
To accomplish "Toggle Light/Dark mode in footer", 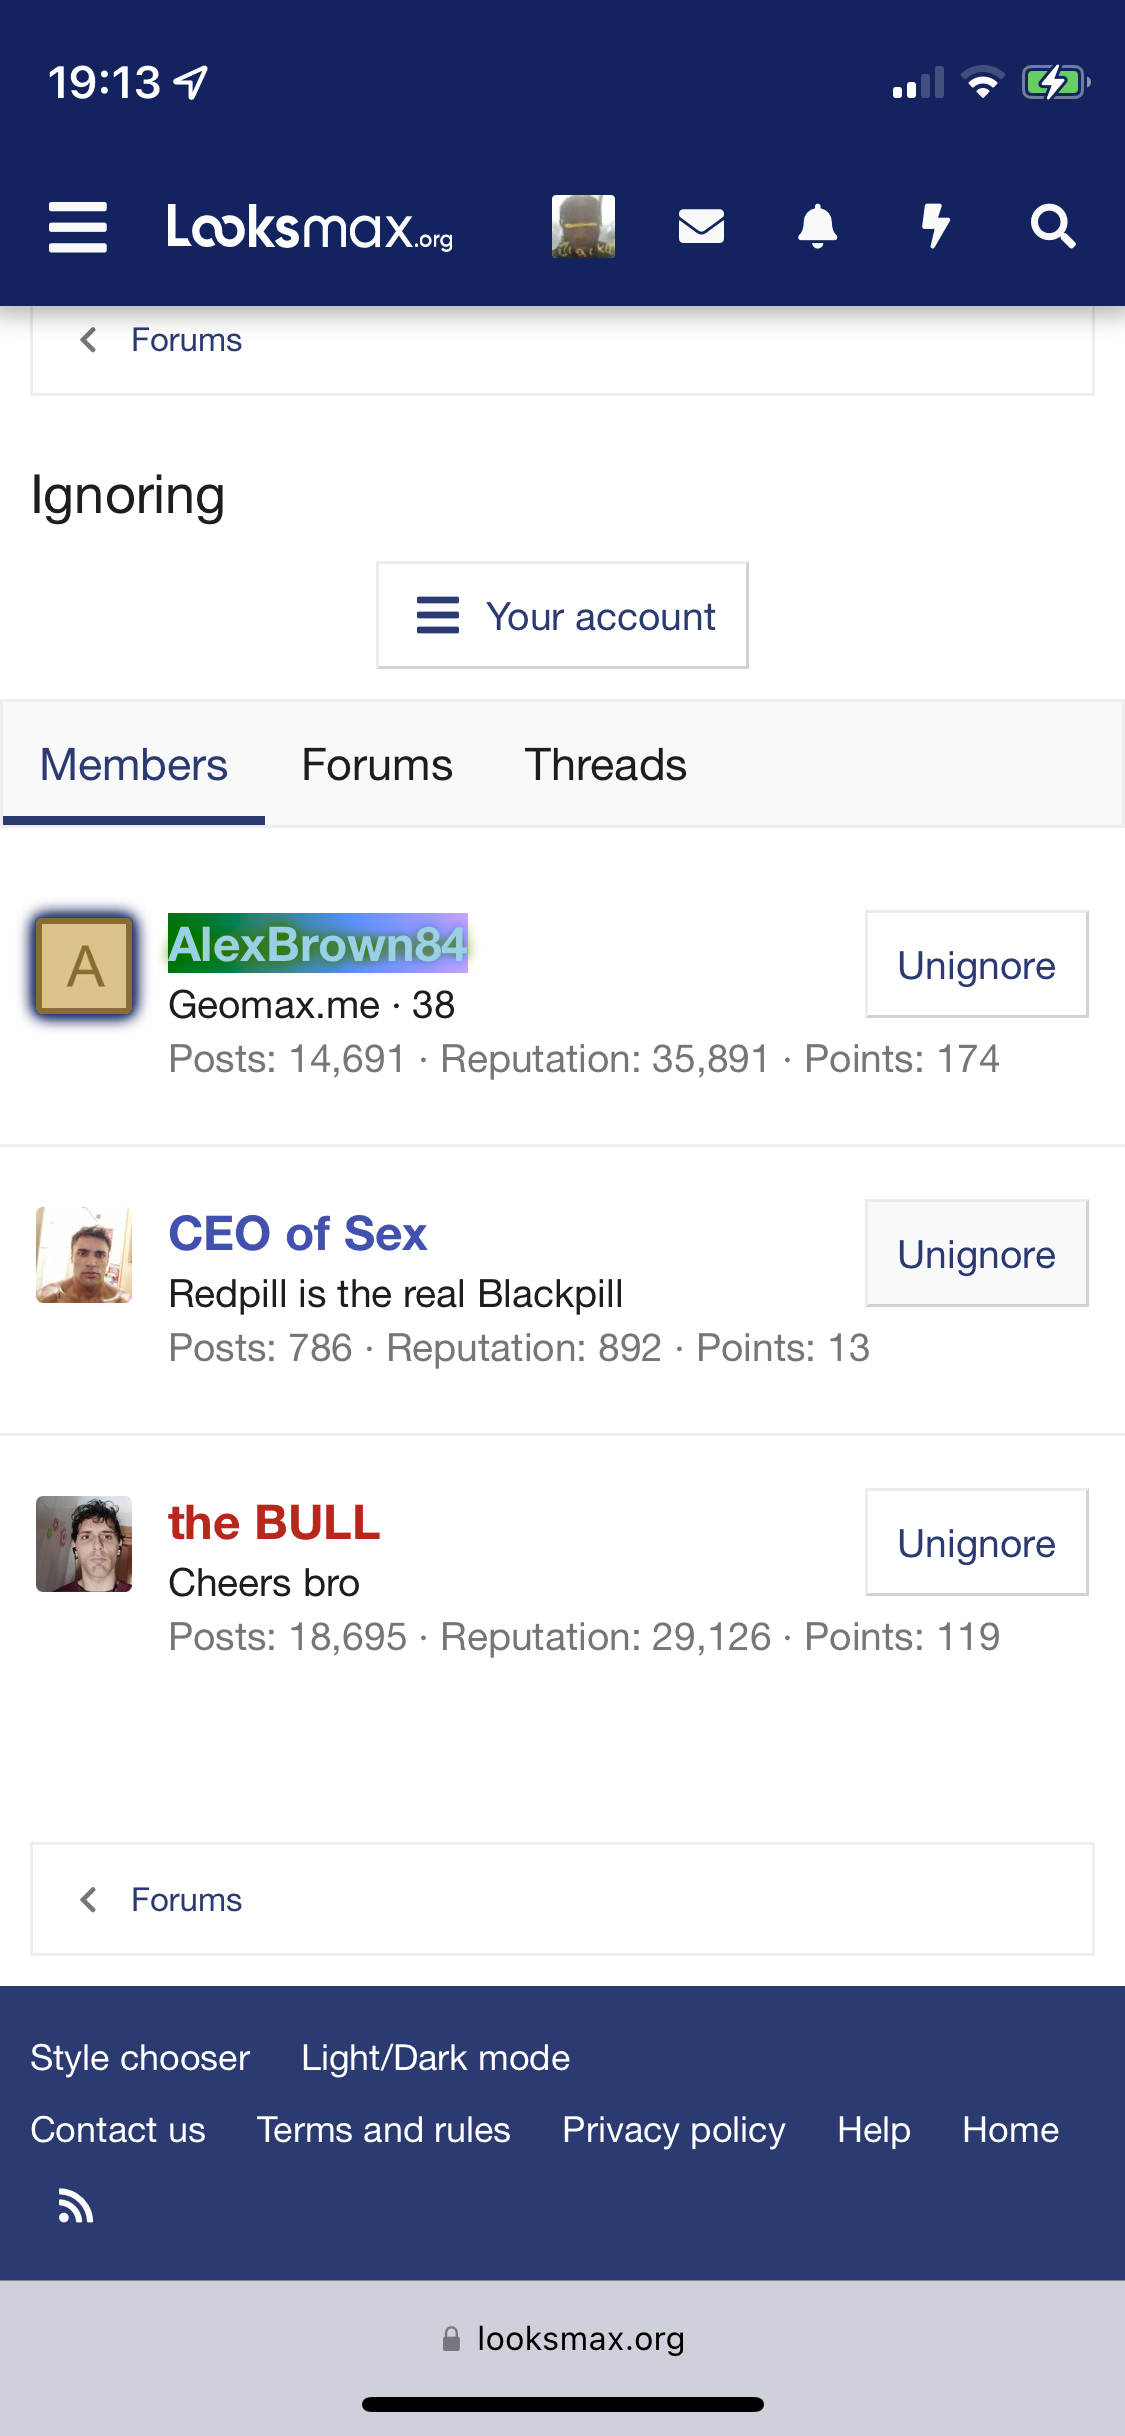I will click(435, 2058).
